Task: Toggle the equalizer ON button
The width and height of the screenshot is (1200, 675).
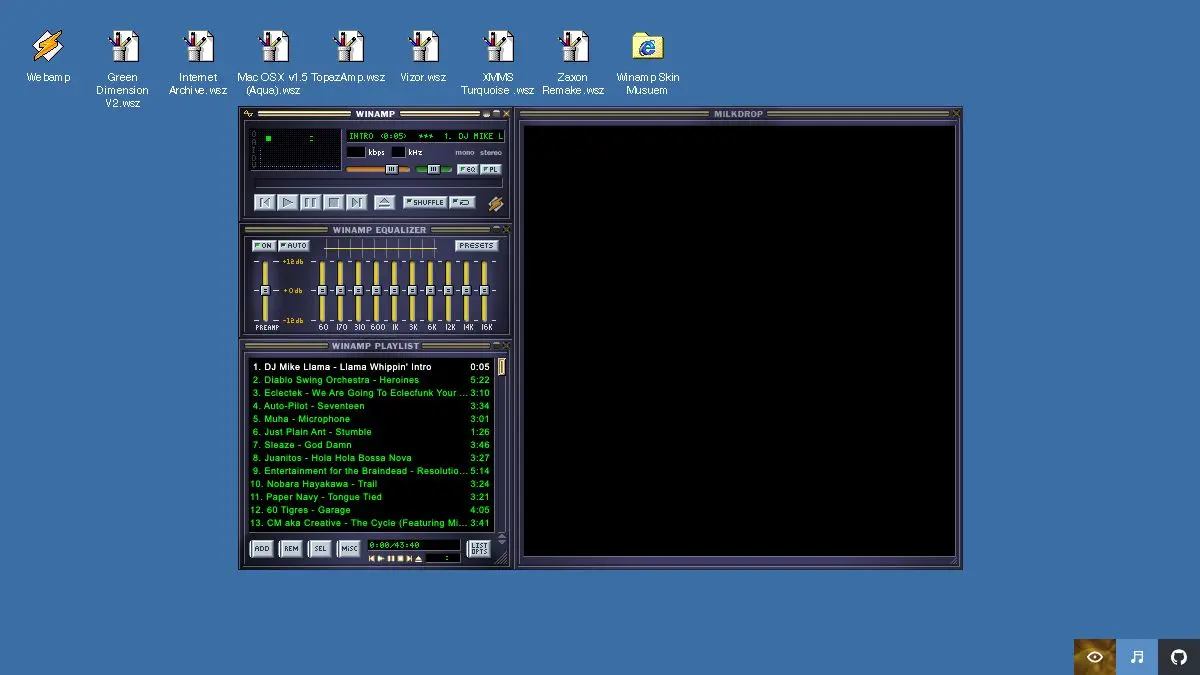Action: 263,245
